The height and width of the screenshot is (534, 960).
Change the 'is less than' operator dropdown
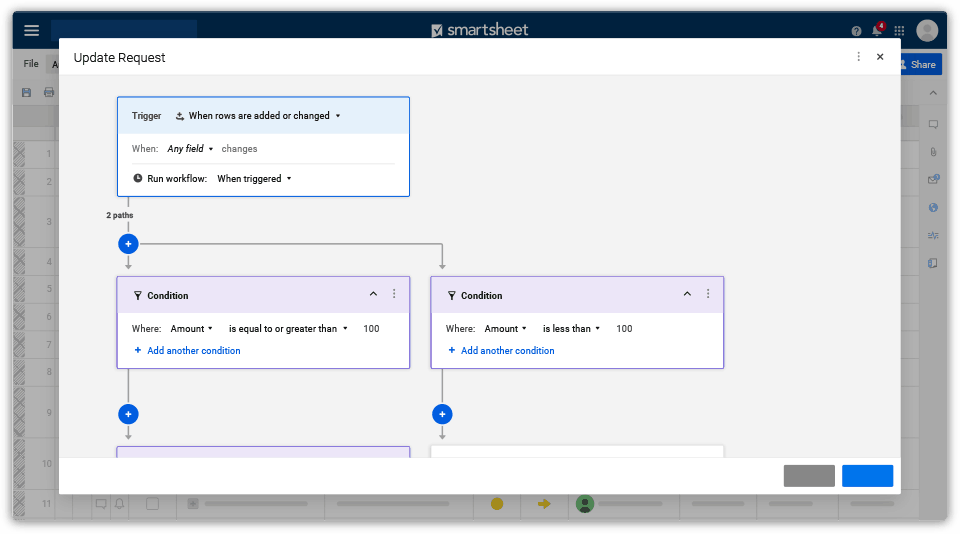click(x=571, y=329)
